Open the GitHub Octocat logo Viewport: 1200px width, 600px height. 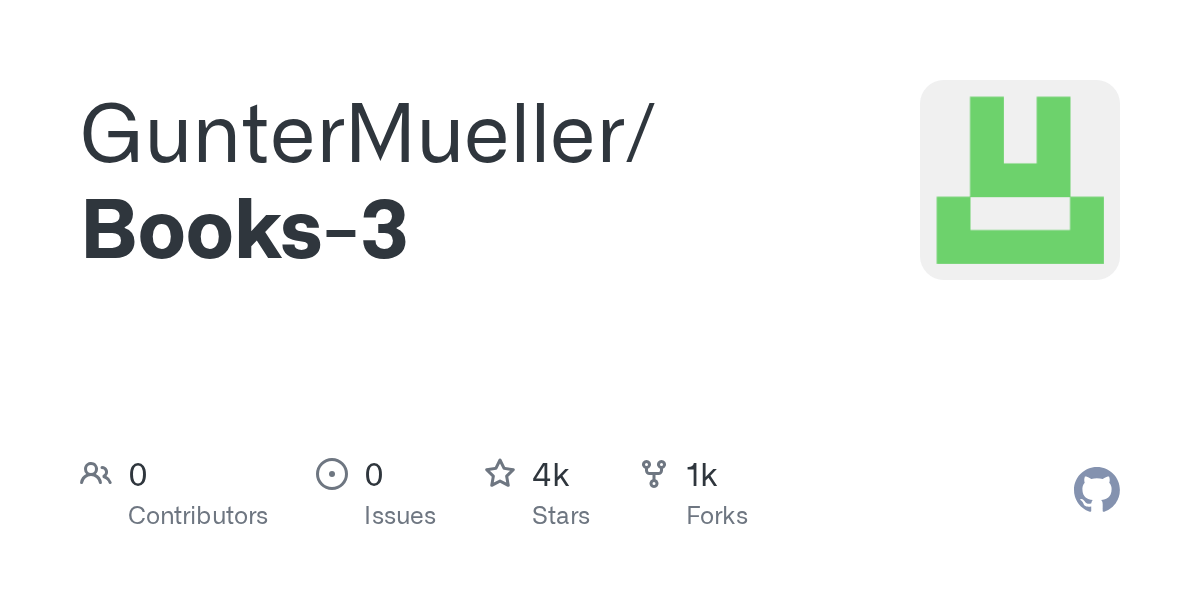(x=1096, y=490)
